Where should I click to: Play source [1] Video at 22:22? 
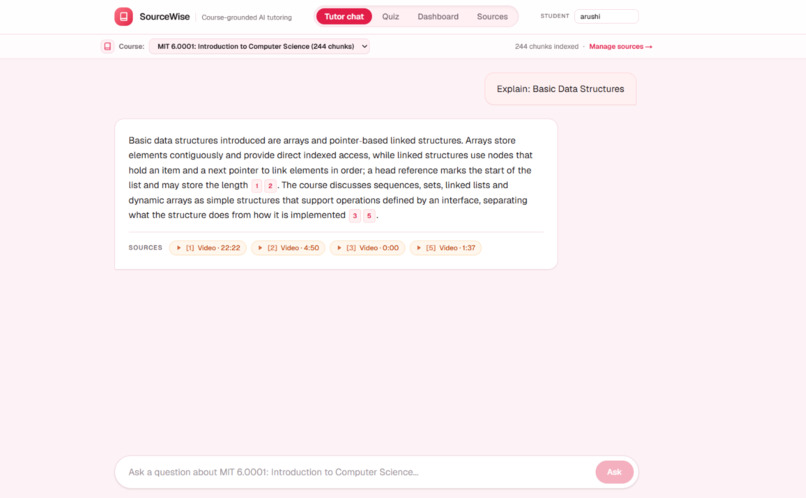208,248
